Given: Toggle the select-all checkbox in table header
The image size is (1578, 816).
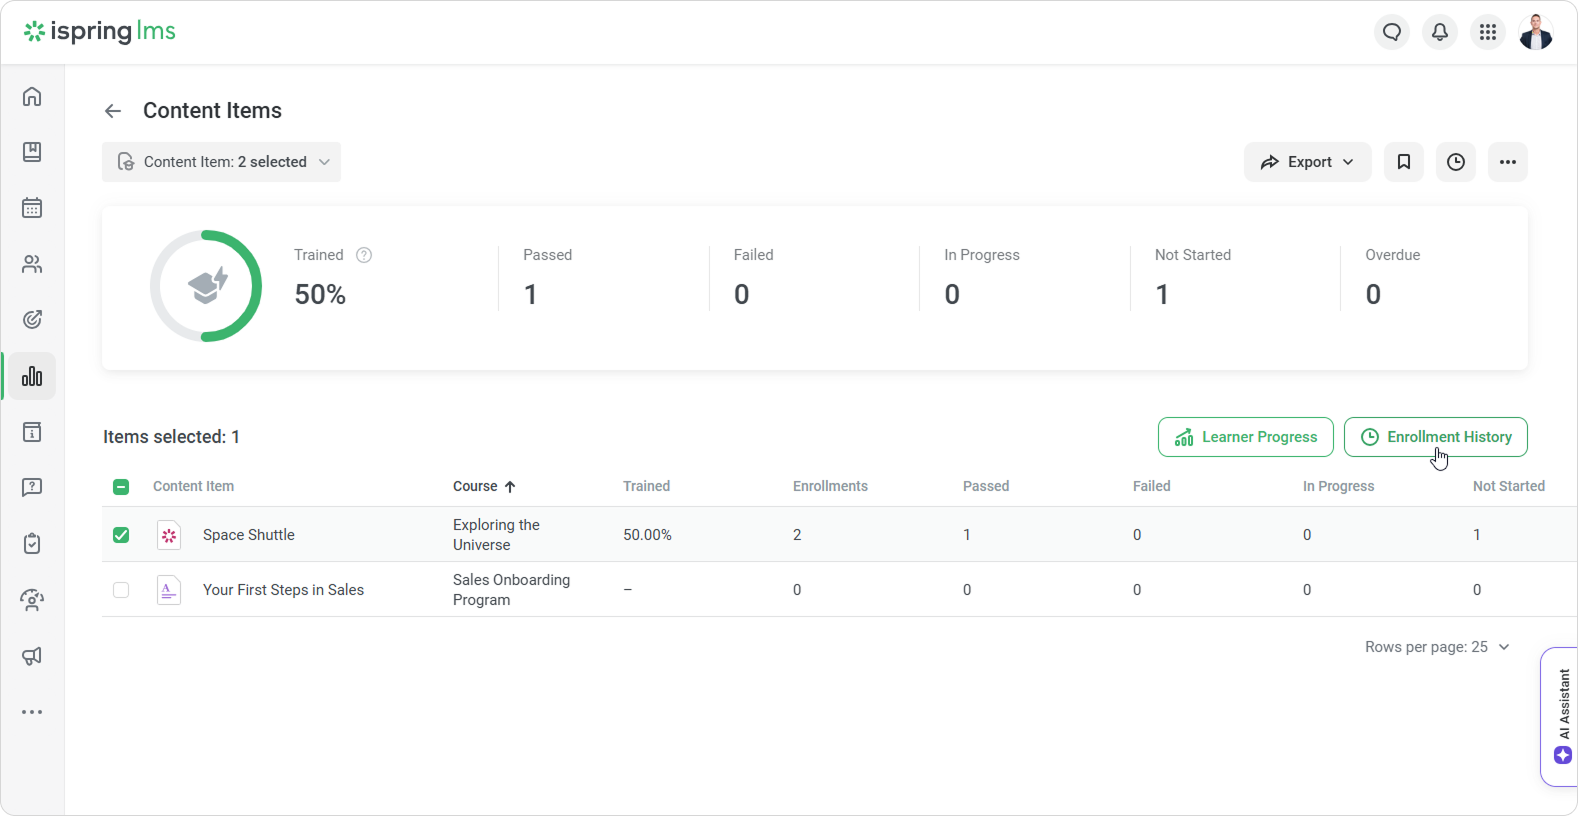Looking at the screenshot, I should coord(121,487).
